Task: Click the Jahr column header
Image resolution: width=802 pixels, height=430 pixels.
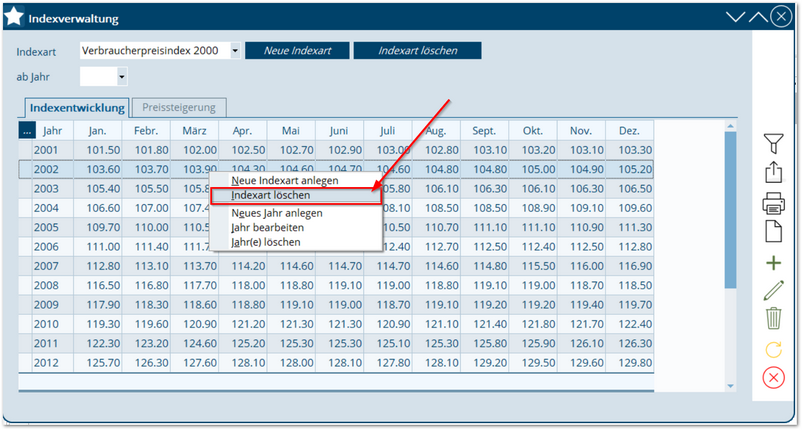Action: coord(53,131)
